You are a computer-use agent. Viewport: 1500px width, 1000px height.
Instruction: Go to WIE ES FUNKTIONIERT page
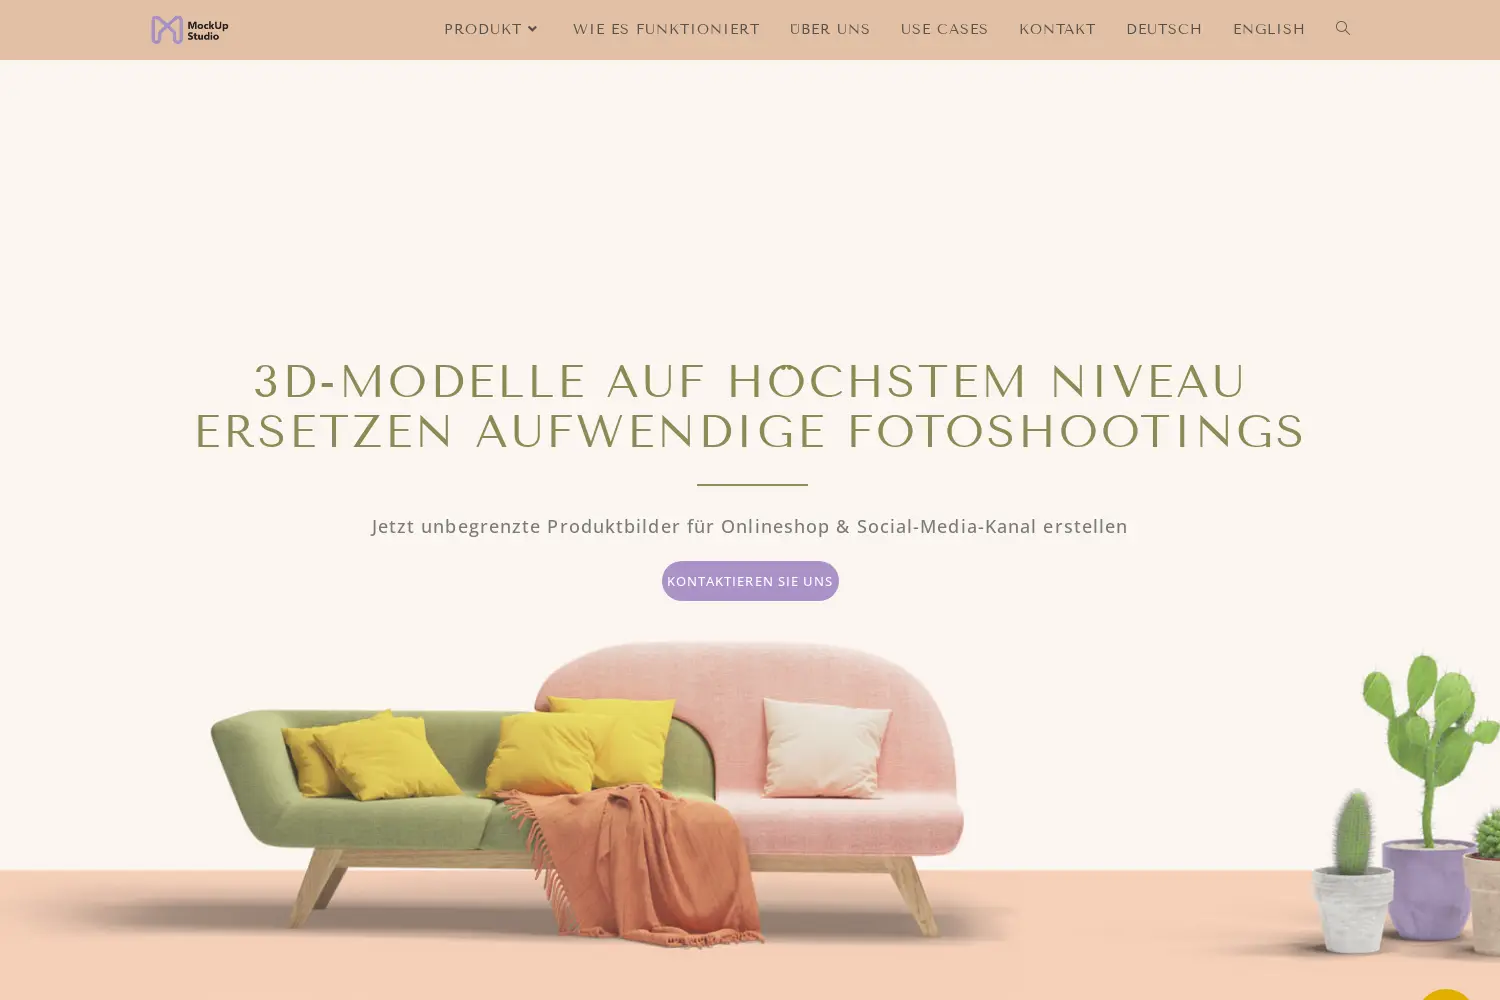pyautogui.click(x=666, y=29)
